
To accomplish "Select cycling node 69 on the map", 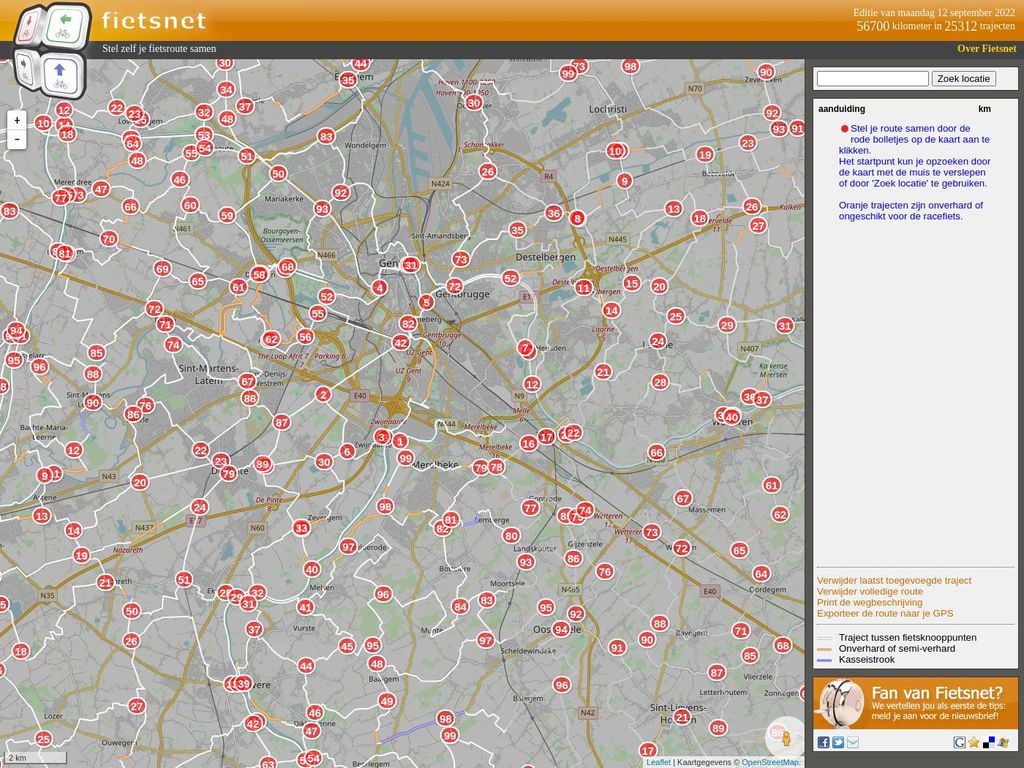I will (x=163, y=268).
